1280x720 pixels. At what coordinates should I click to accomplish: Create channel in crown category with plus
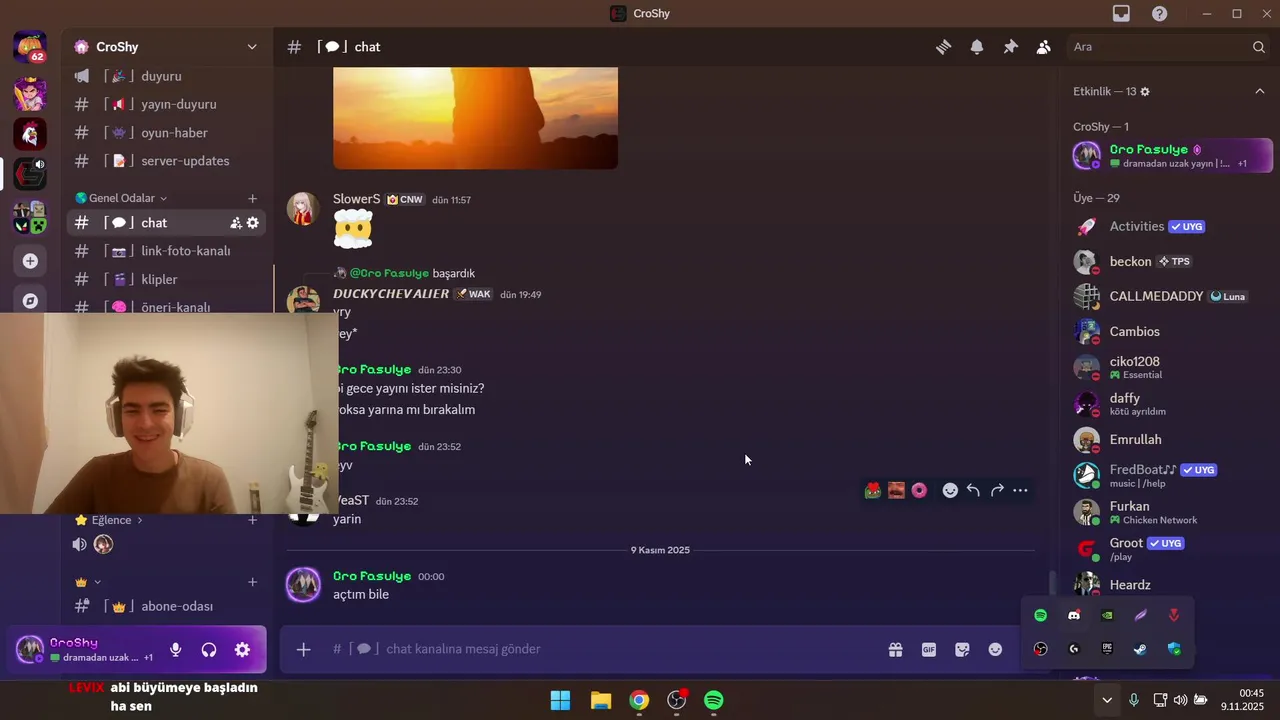click(x=252, y=582)
